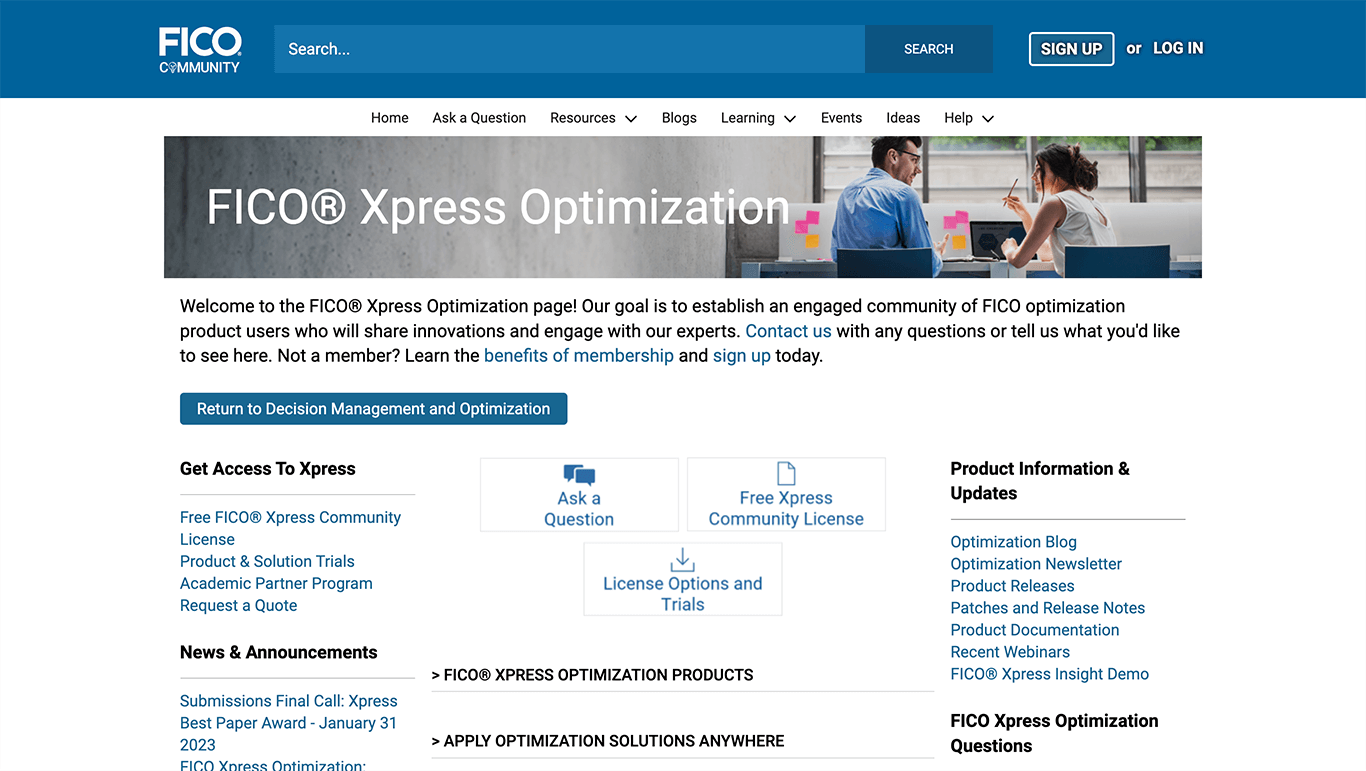Go to the Home menu item
This screenshot has width=1366, height=771.
pos(390,118)
